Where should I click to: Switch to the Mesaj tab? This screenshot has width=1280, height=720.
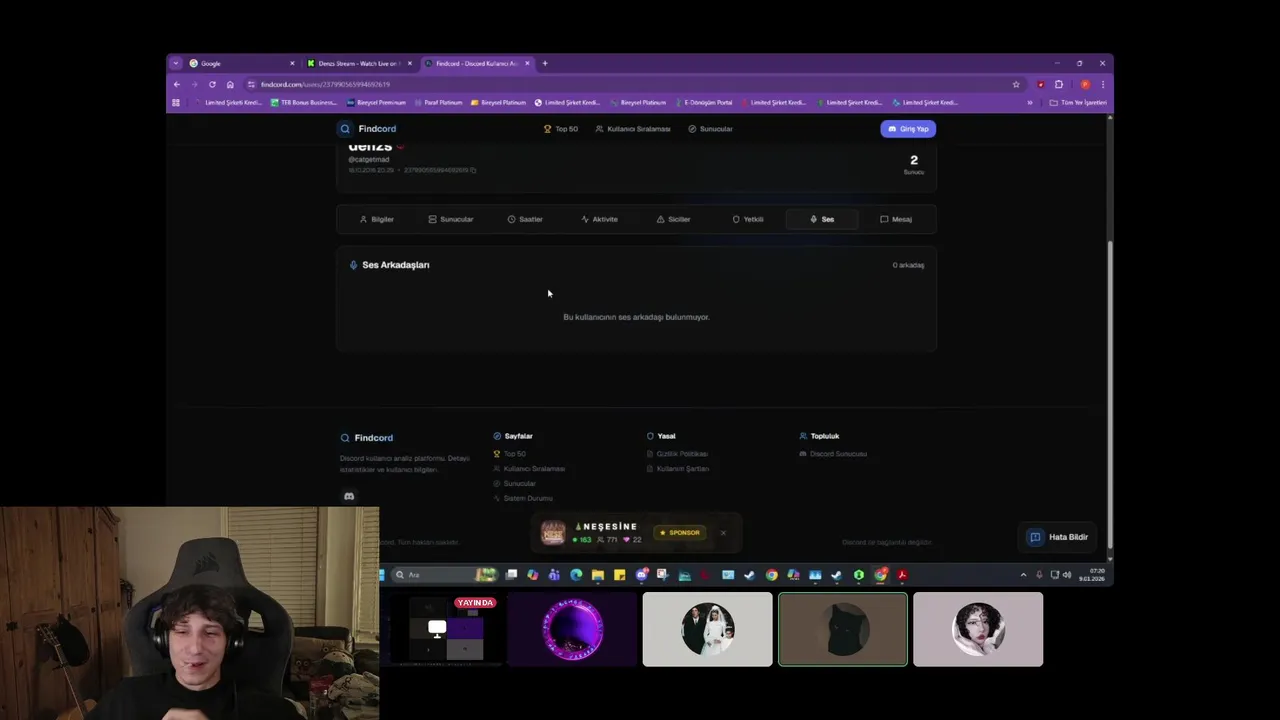896,219
